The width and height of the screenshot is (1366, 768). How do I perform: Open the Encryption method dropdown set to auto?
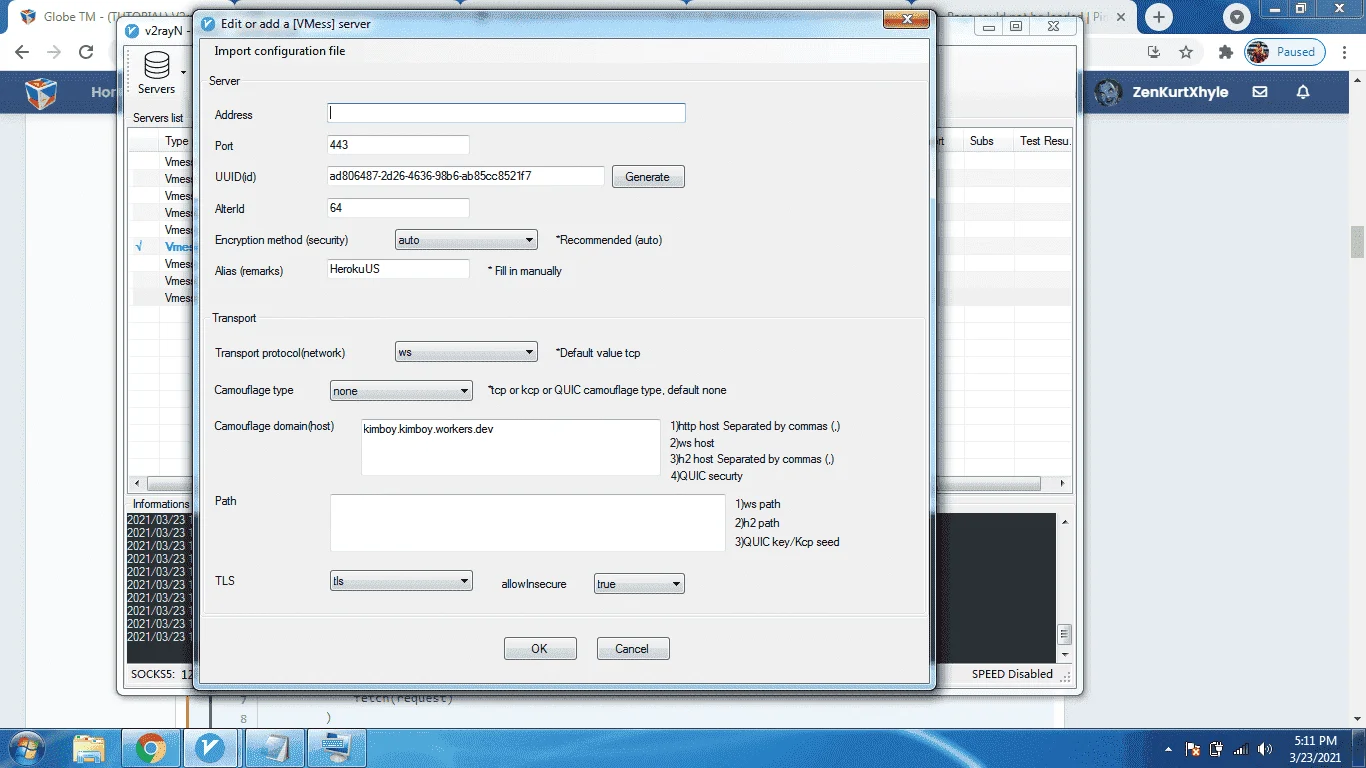point(467,240)
